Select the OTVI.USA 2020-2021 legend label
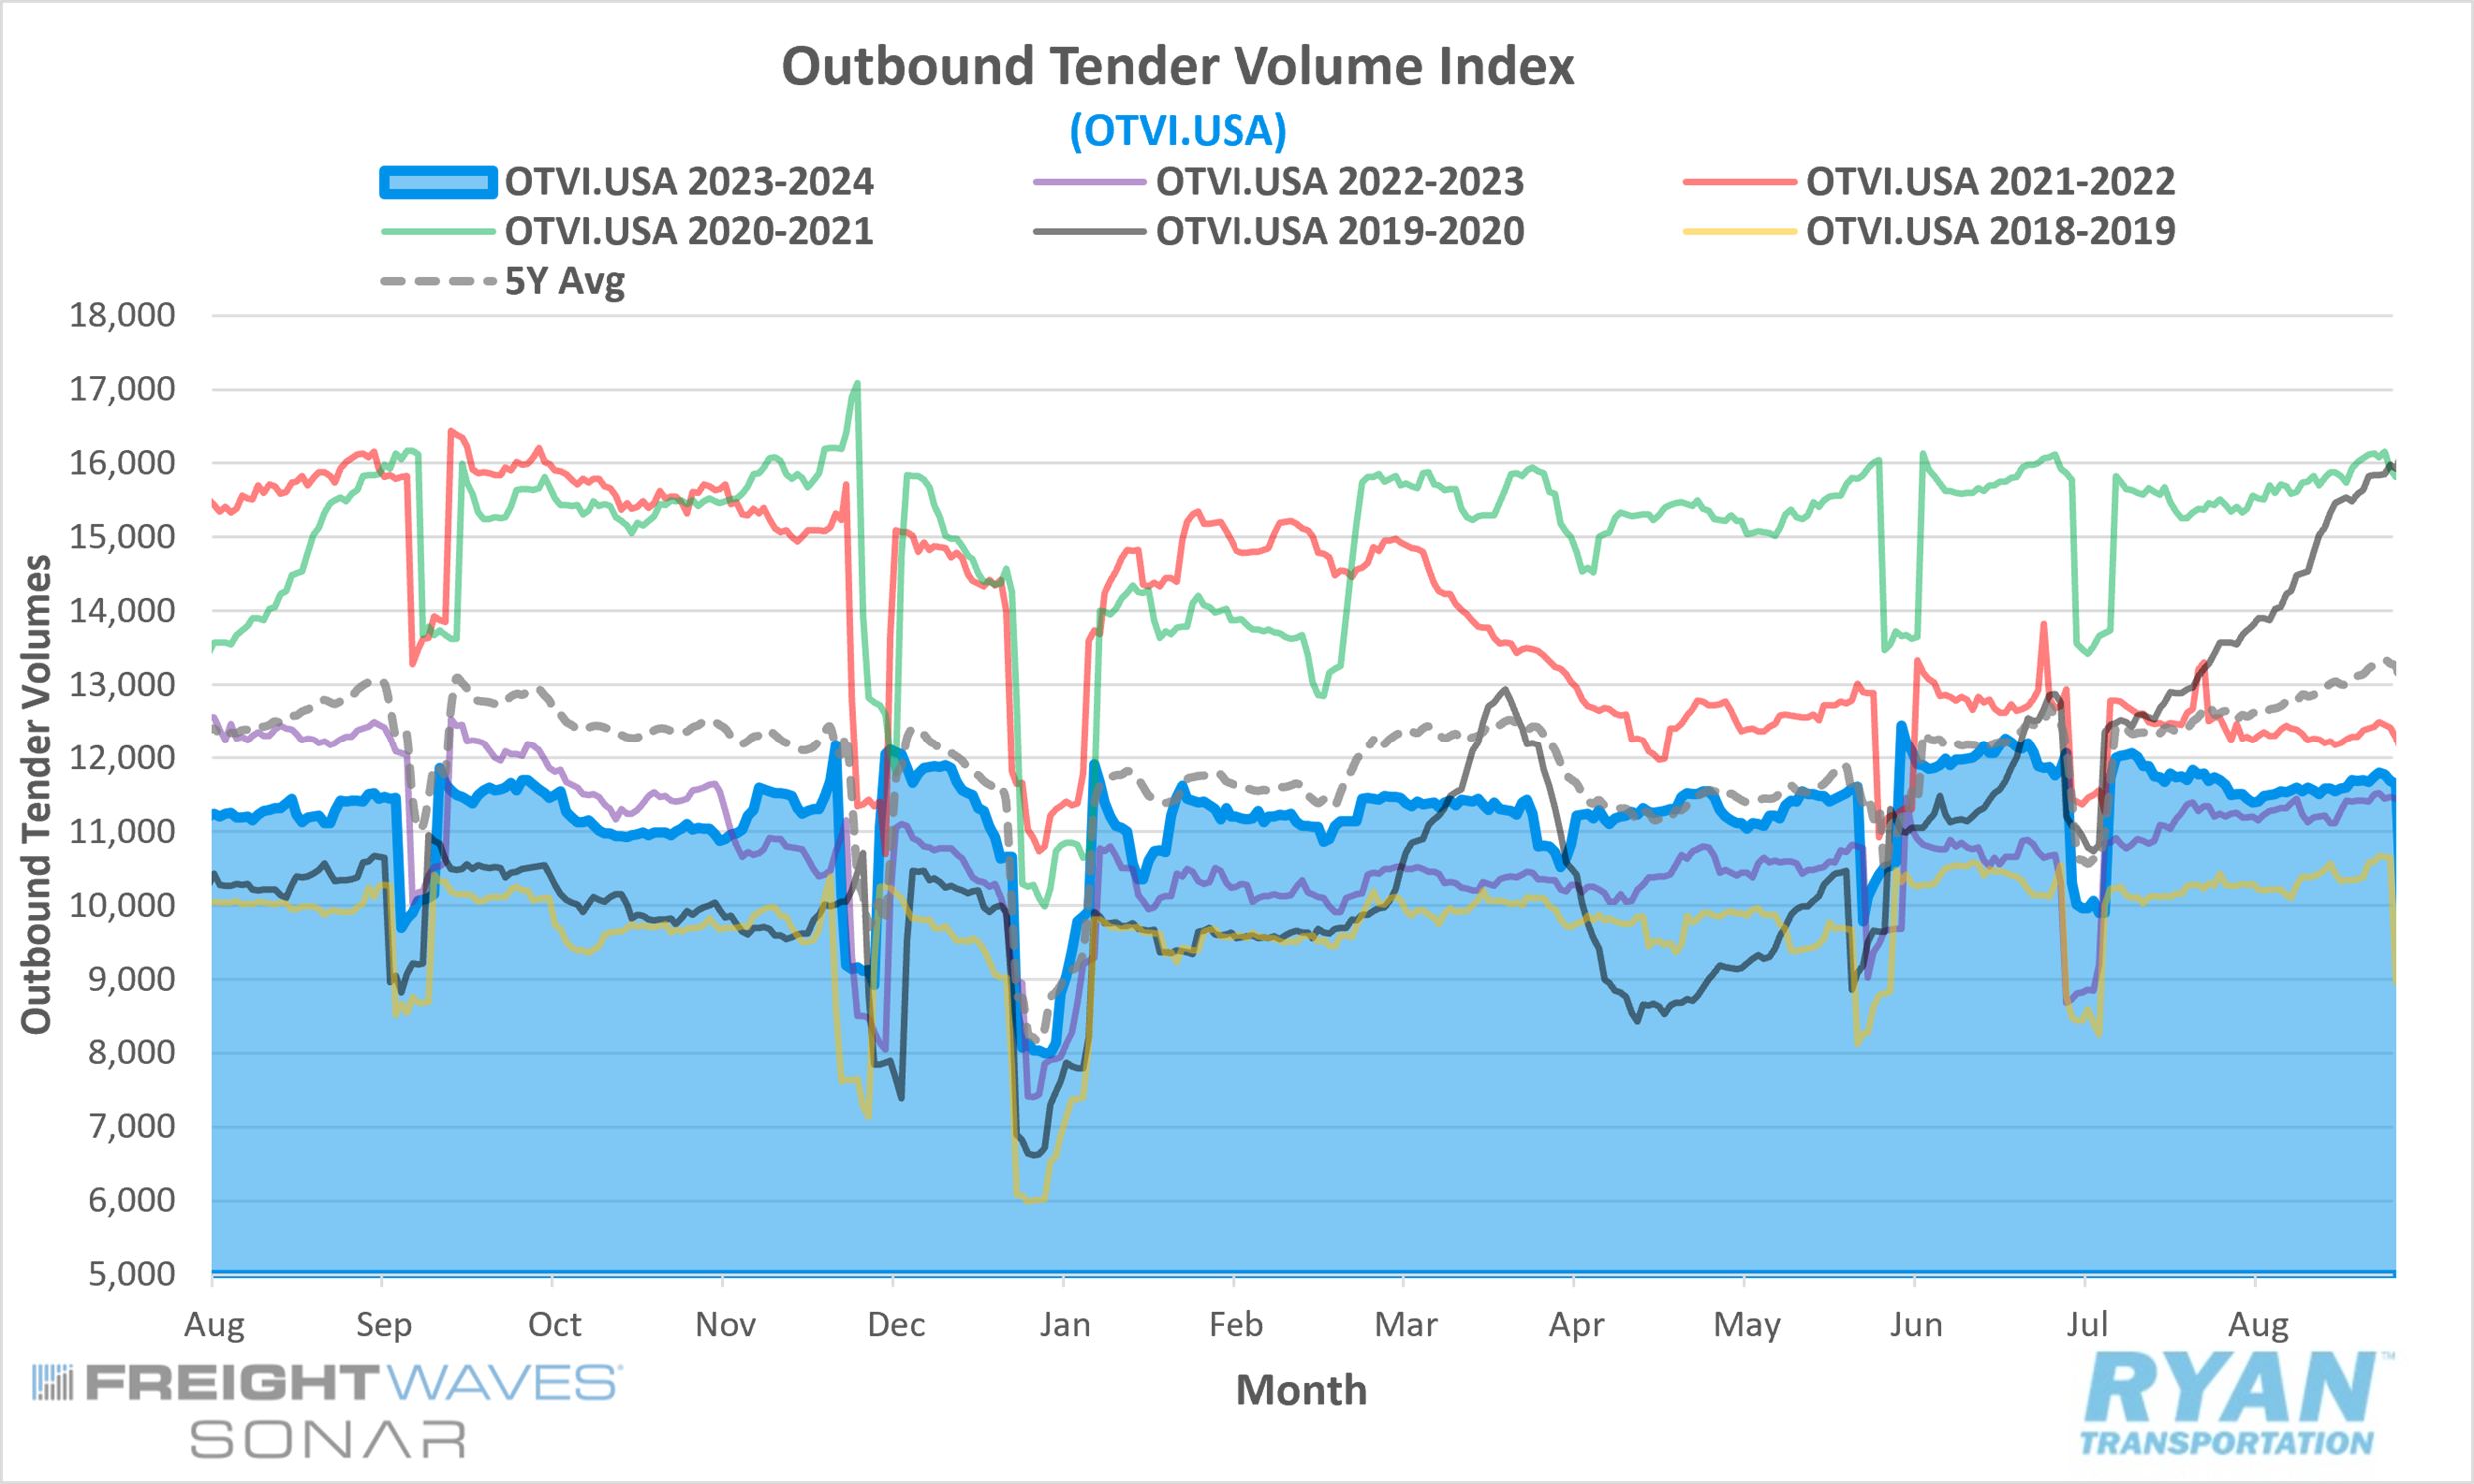The image size is (2474, 1484). tap(689, 231)
